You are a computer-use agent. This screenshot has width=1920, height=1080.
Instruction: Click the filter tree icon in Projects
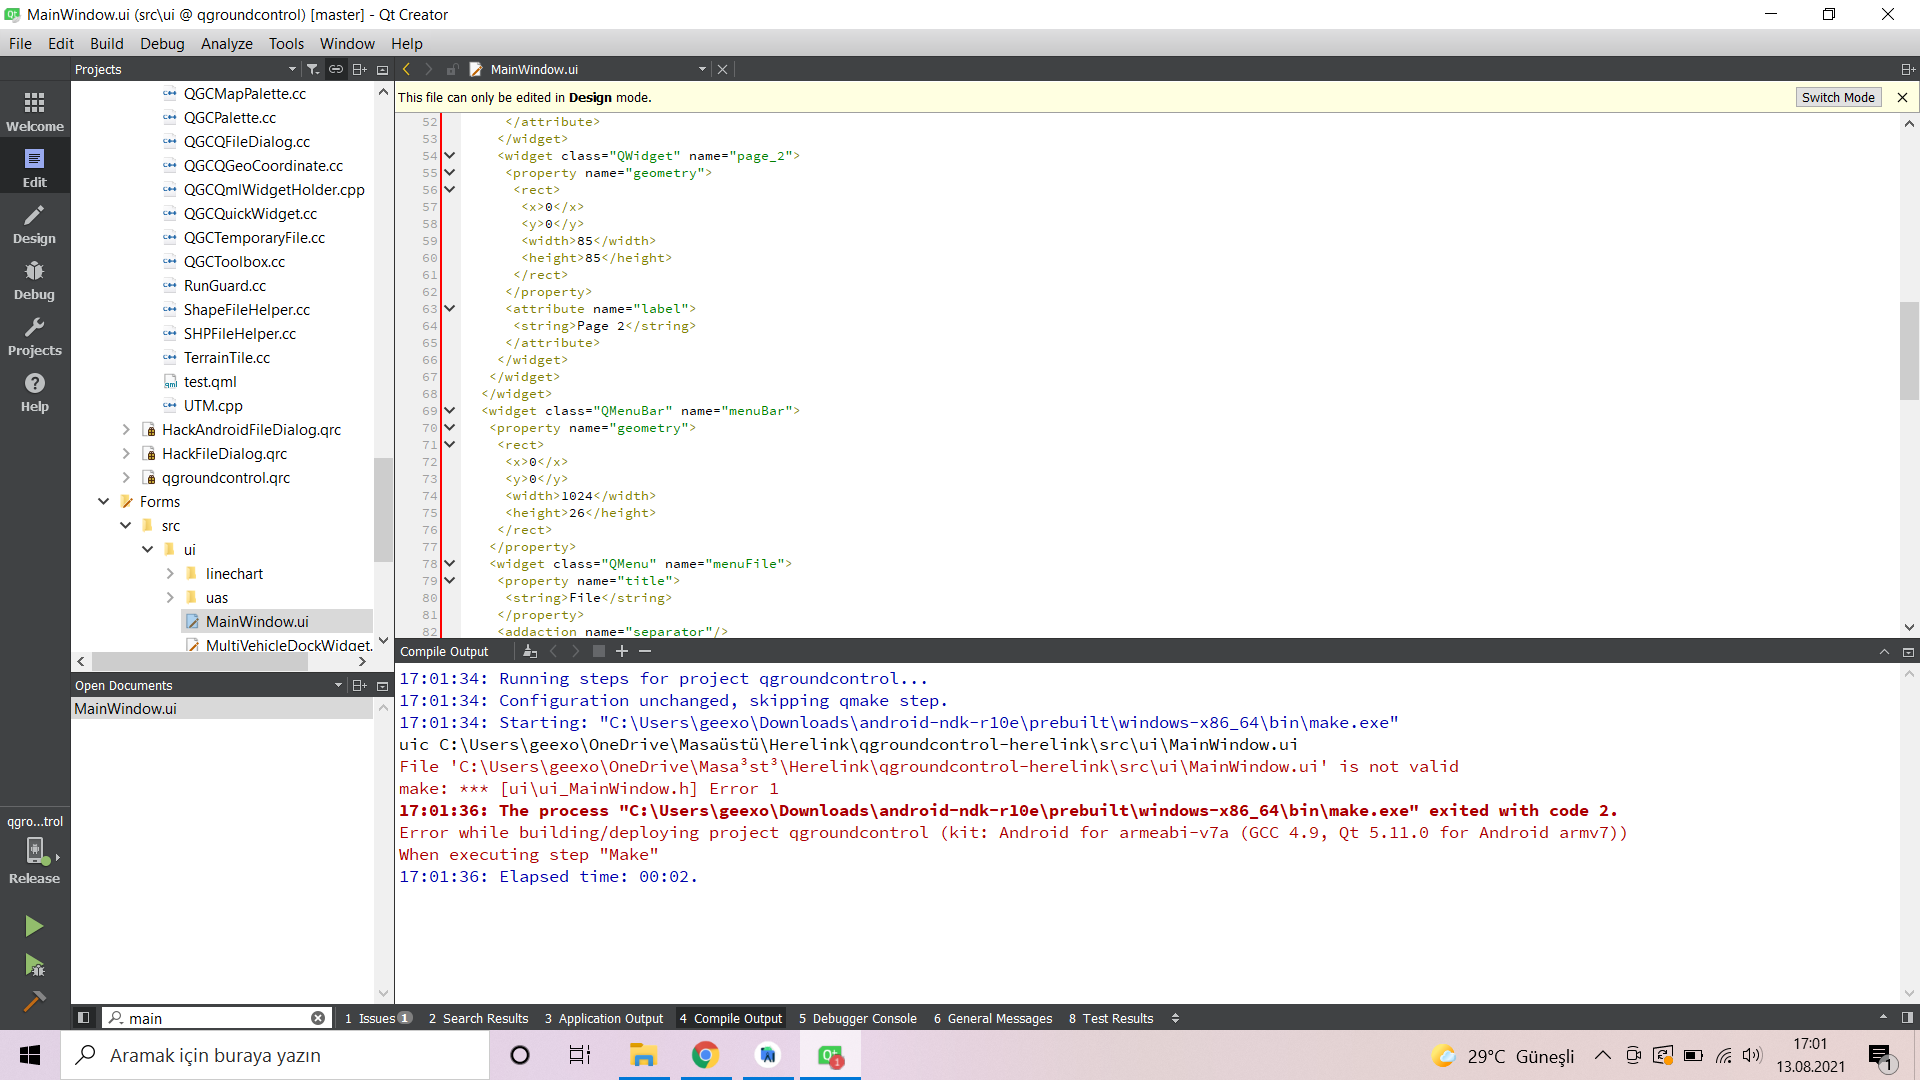point(313,69)
